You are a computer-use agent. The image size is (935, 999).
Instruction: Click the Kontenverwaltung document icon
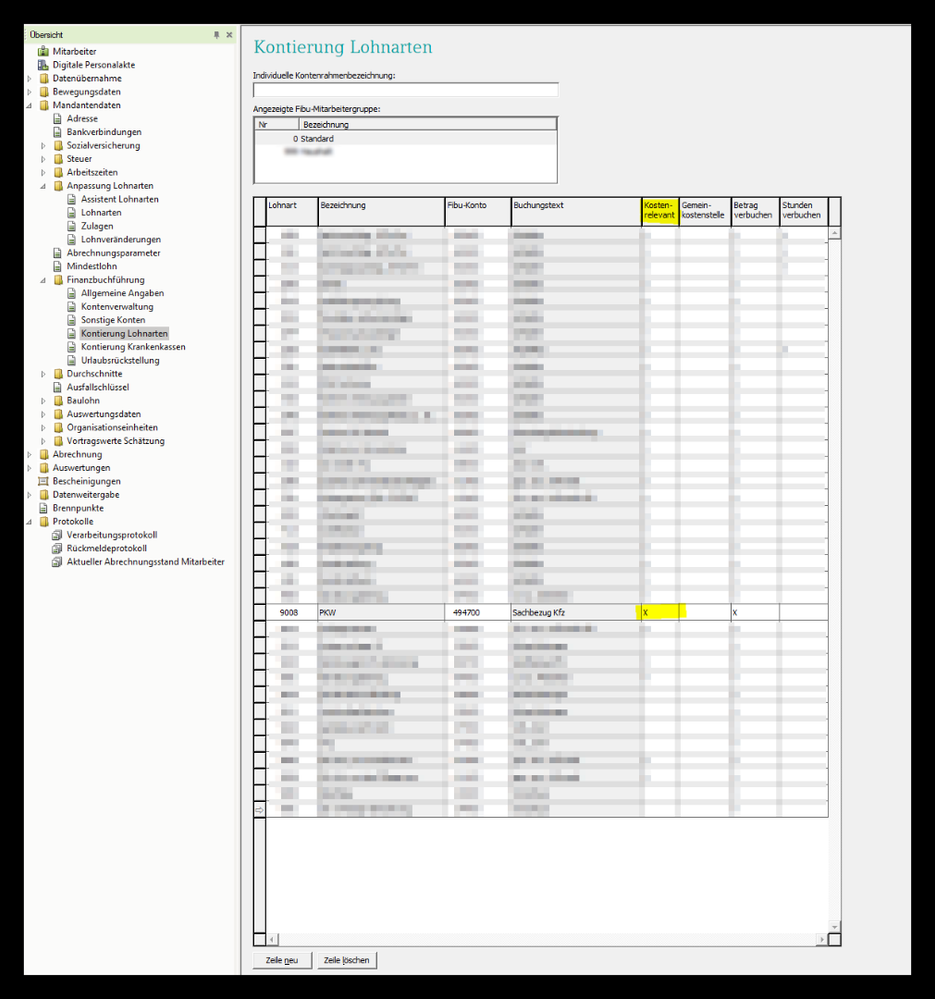pyautogui.click(x=72, y=306)
